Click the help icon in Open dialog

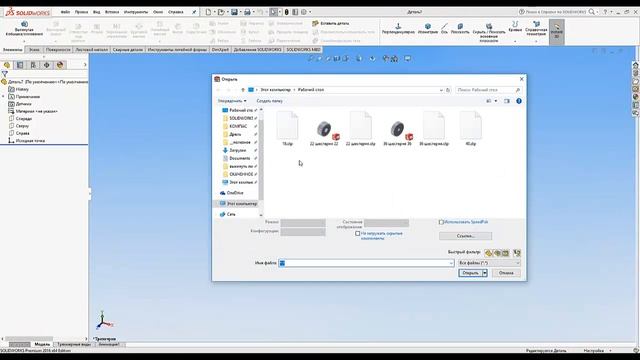[519, 101]
